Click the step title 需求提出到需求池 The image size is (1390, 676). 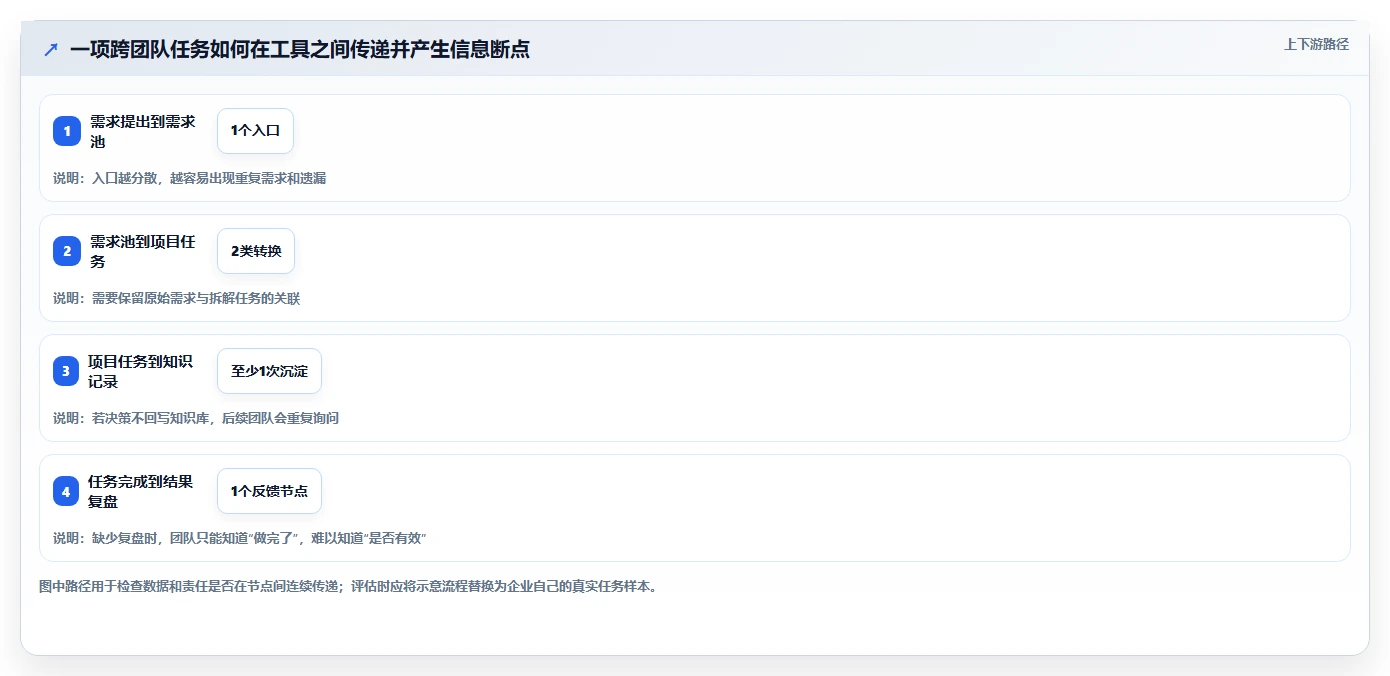(x=143, y=131)
